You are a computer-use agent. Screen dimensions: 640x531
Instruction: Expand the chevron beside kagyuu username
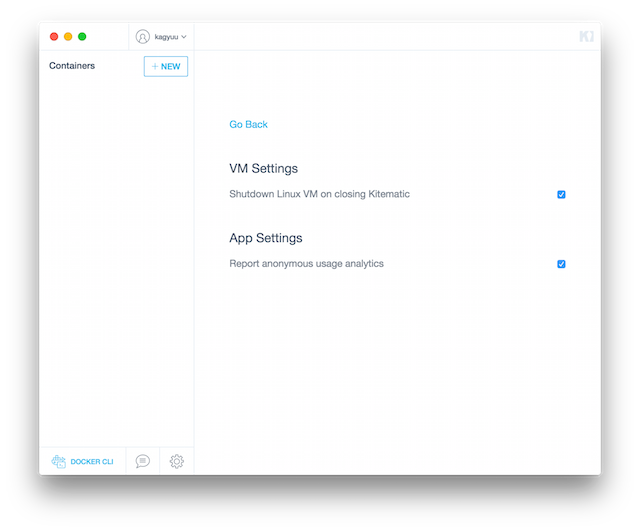(x=184, y=37)
